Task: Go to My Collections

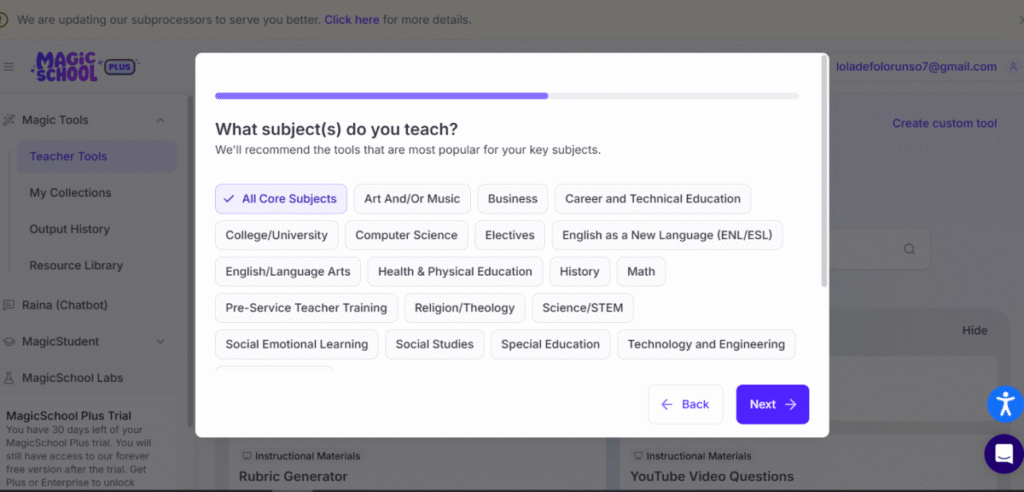Action: [70, 193]
